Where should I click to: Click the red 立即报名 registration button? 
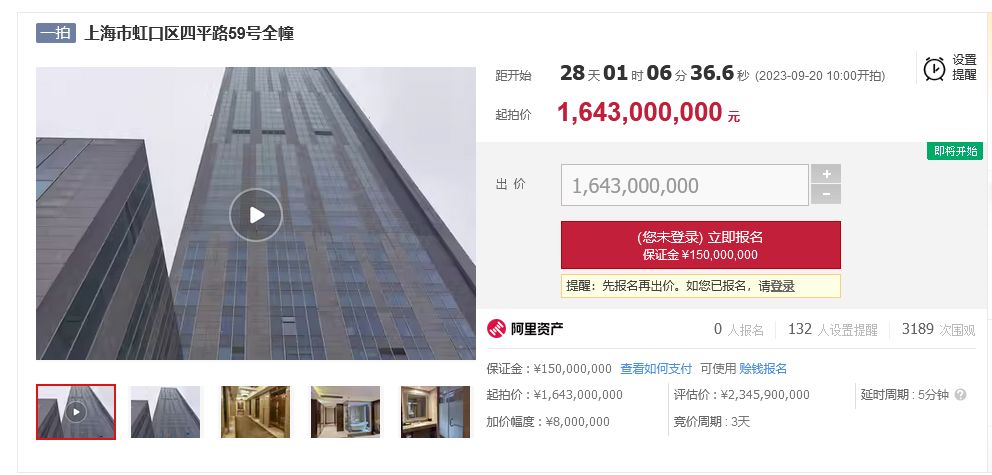coord(700,245)
